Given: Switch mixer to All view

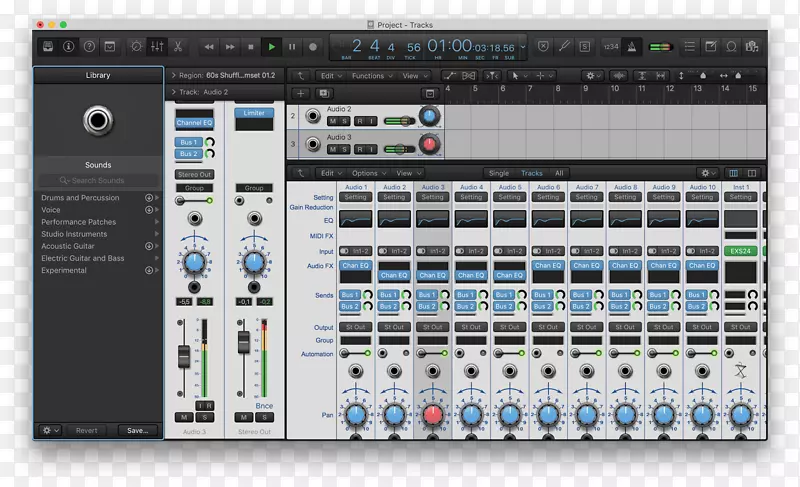Looking at the screenshot, I should (559, 173).
